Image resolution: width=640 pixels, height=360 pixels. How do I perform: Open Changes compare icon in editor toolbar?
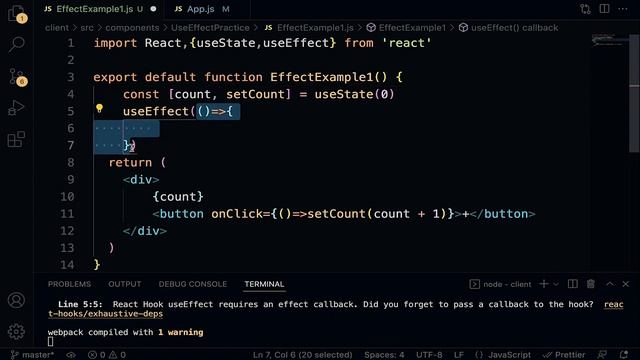[585, 9]
